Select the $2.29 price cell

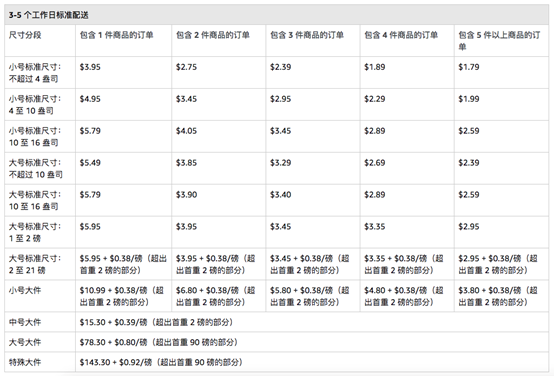(375, 99)
